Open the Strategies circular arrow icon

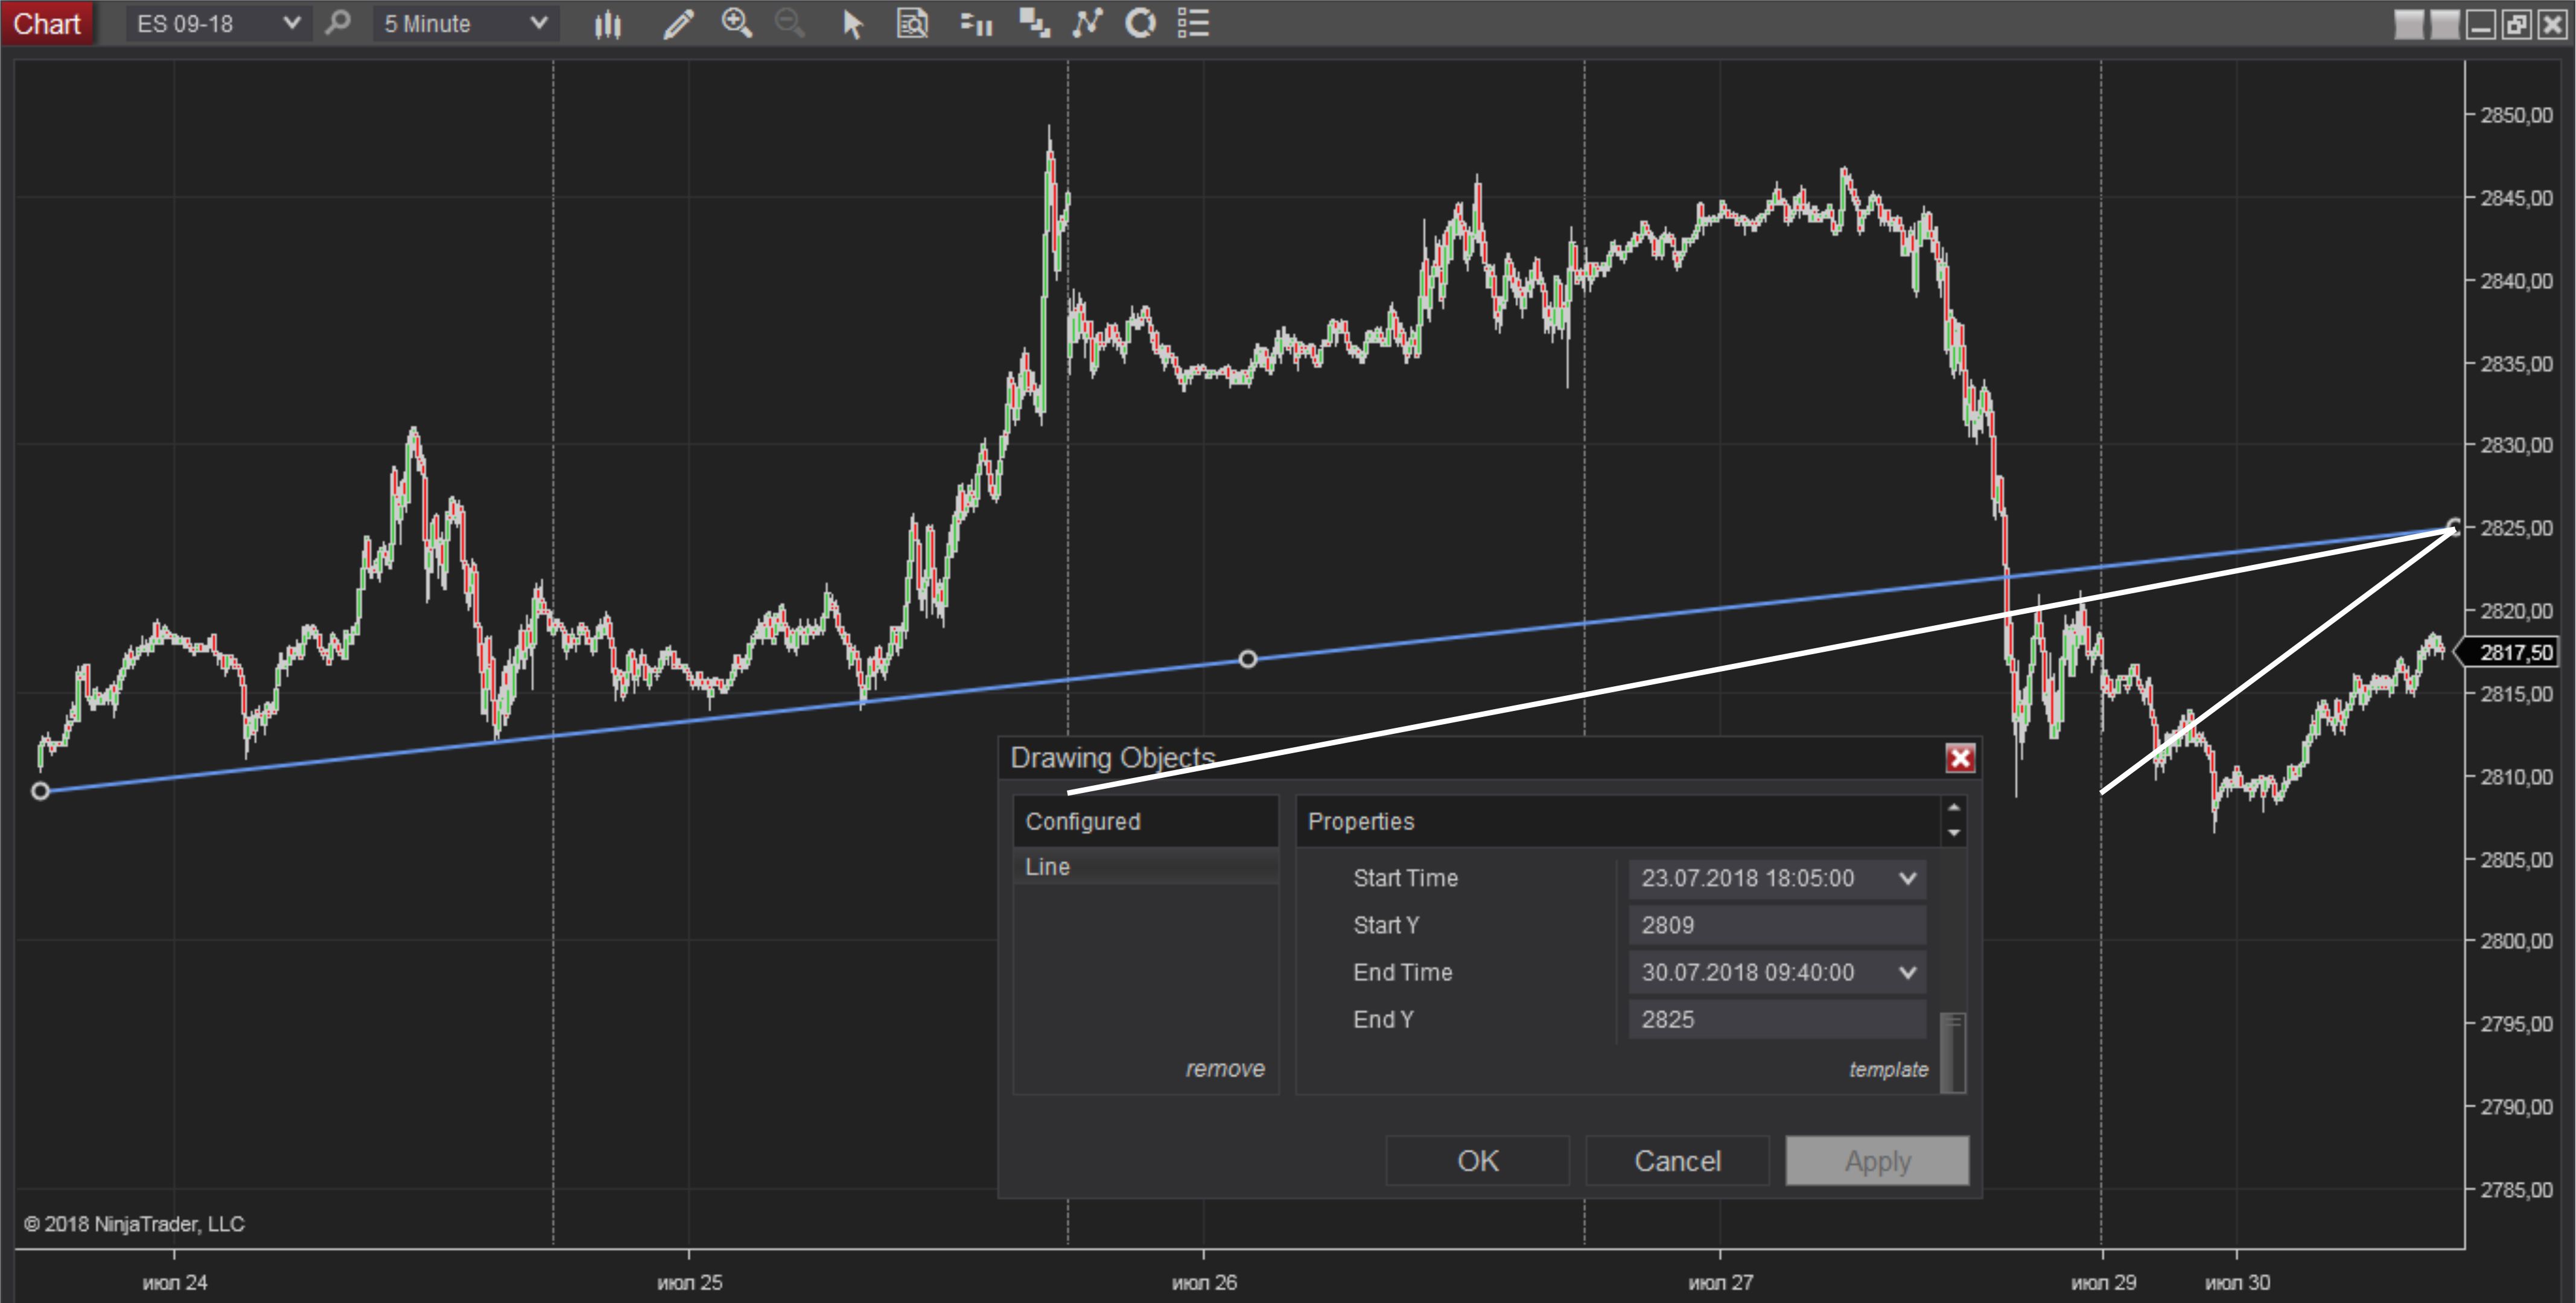pyautogui.click(x=1140, y=23)
